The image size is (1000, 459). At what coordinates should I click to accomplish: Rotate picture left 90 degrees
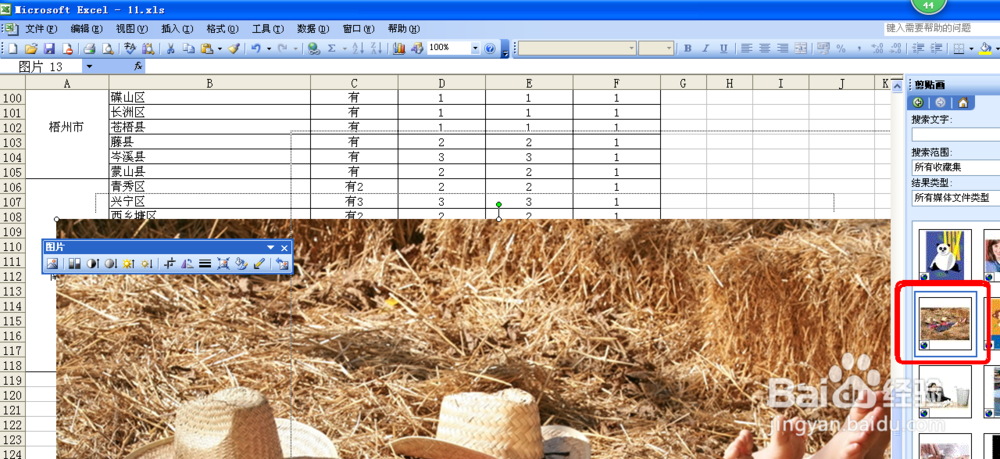[x=188, y=263]
